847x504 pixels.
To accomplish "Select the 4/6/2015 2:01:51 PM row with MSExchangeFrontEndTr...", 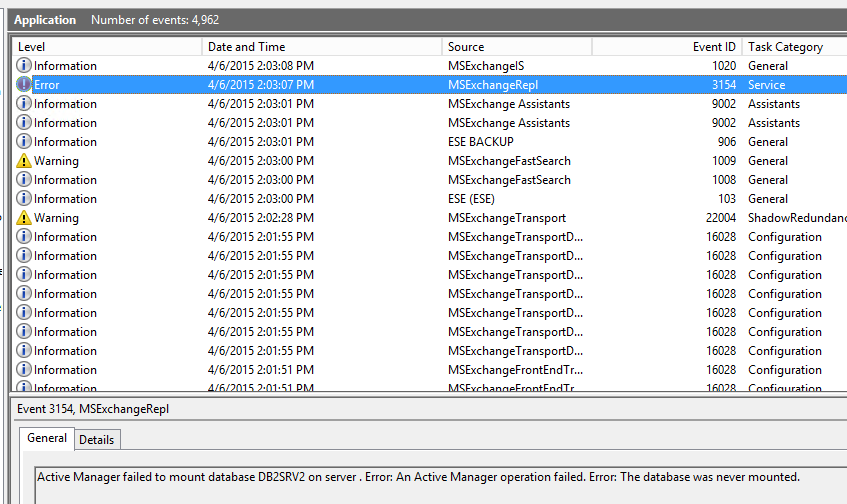I will coord(429,370).
